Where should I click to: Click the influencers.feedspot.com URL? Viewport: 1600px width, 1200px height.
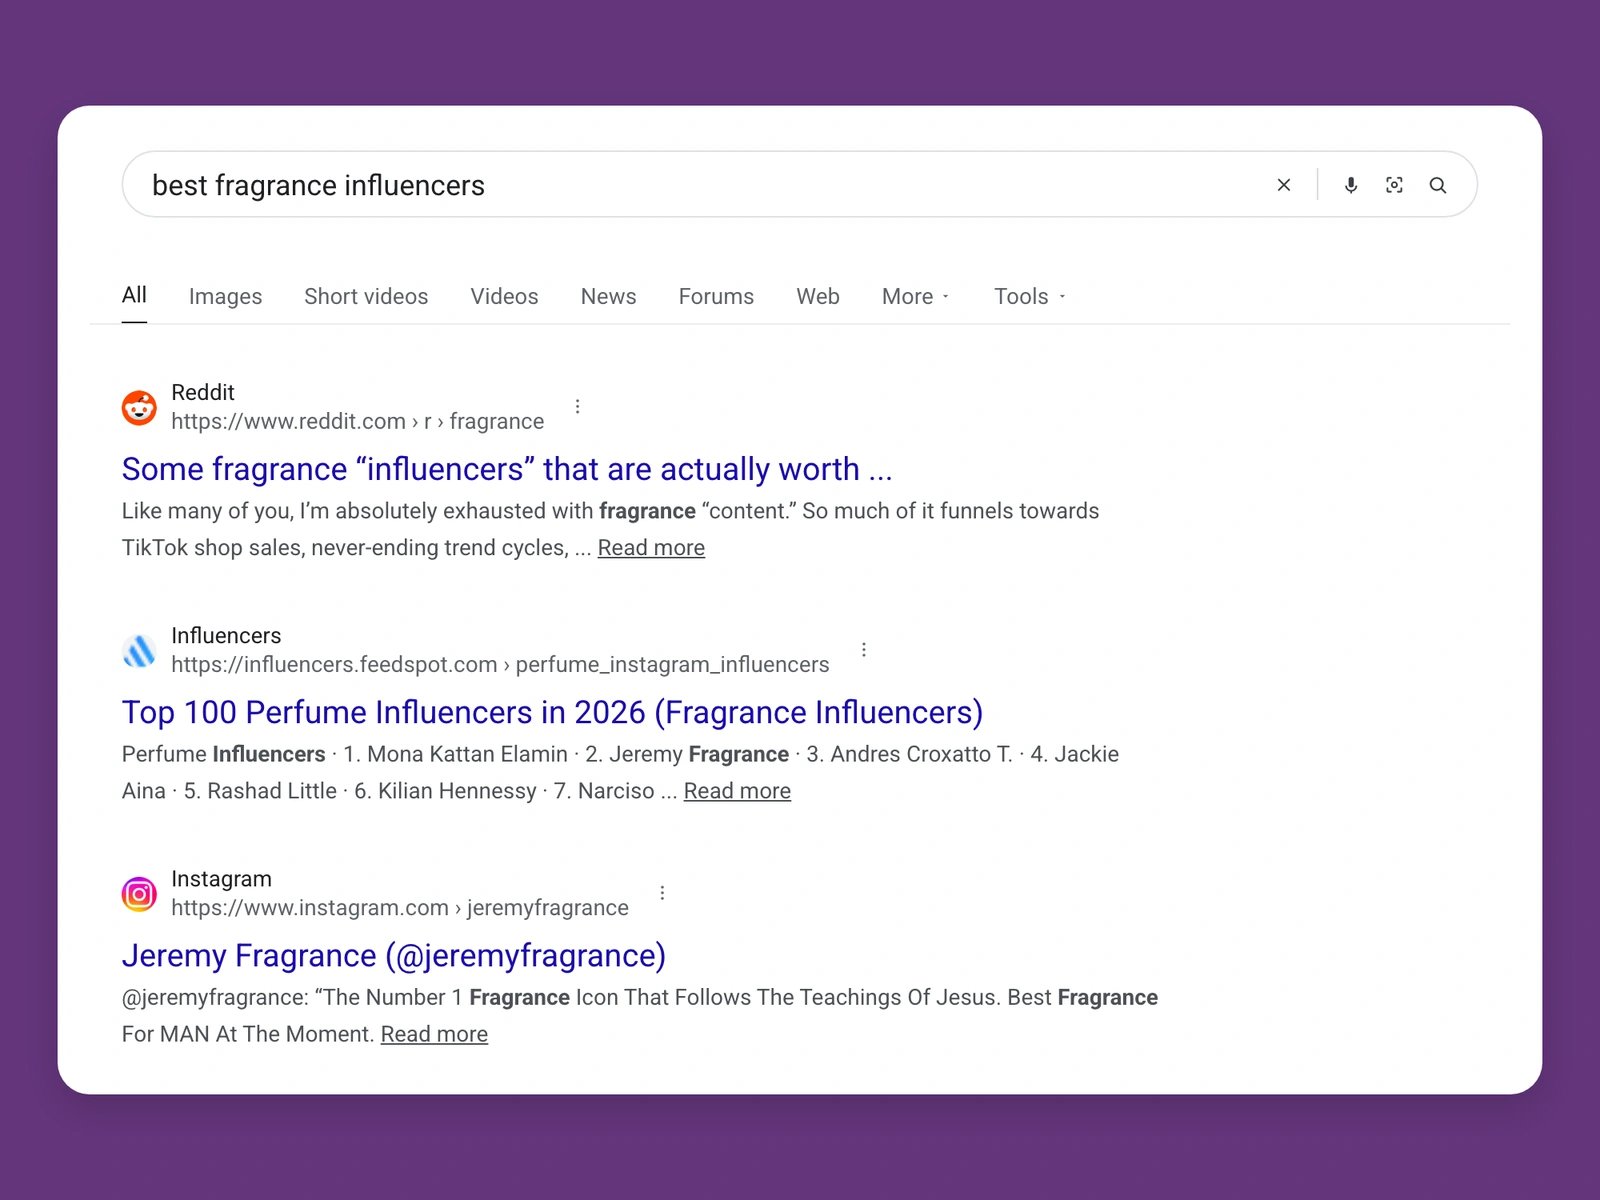[500, 665]
